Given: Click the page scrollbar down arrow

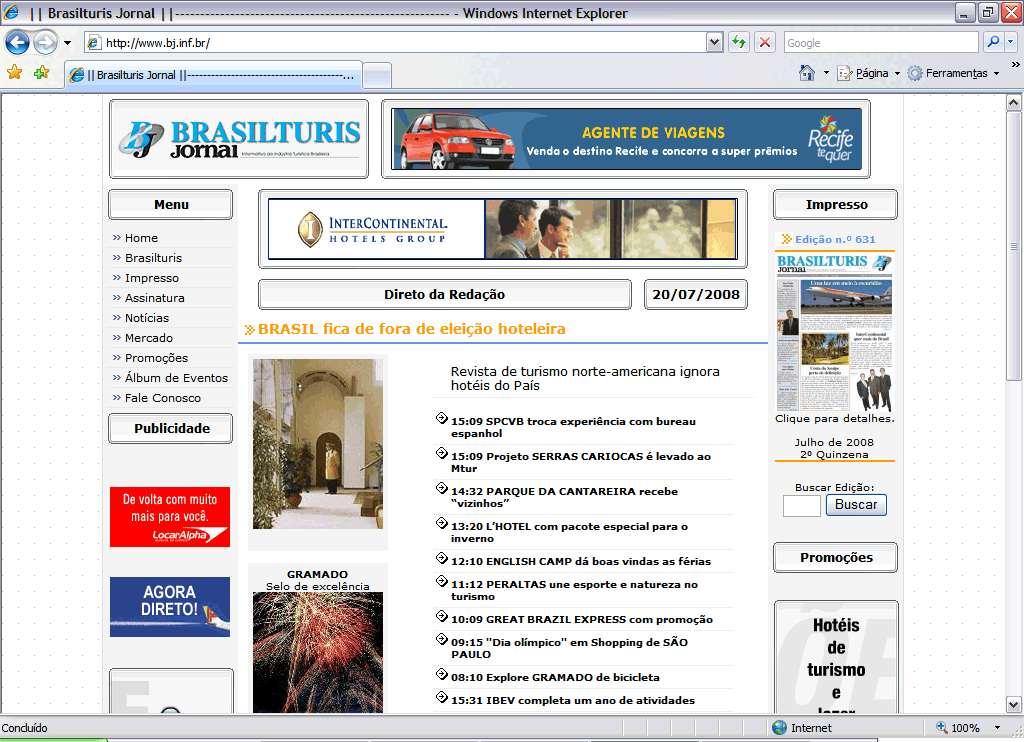Looking at the screenshot, I should (x=1014, y=705).
